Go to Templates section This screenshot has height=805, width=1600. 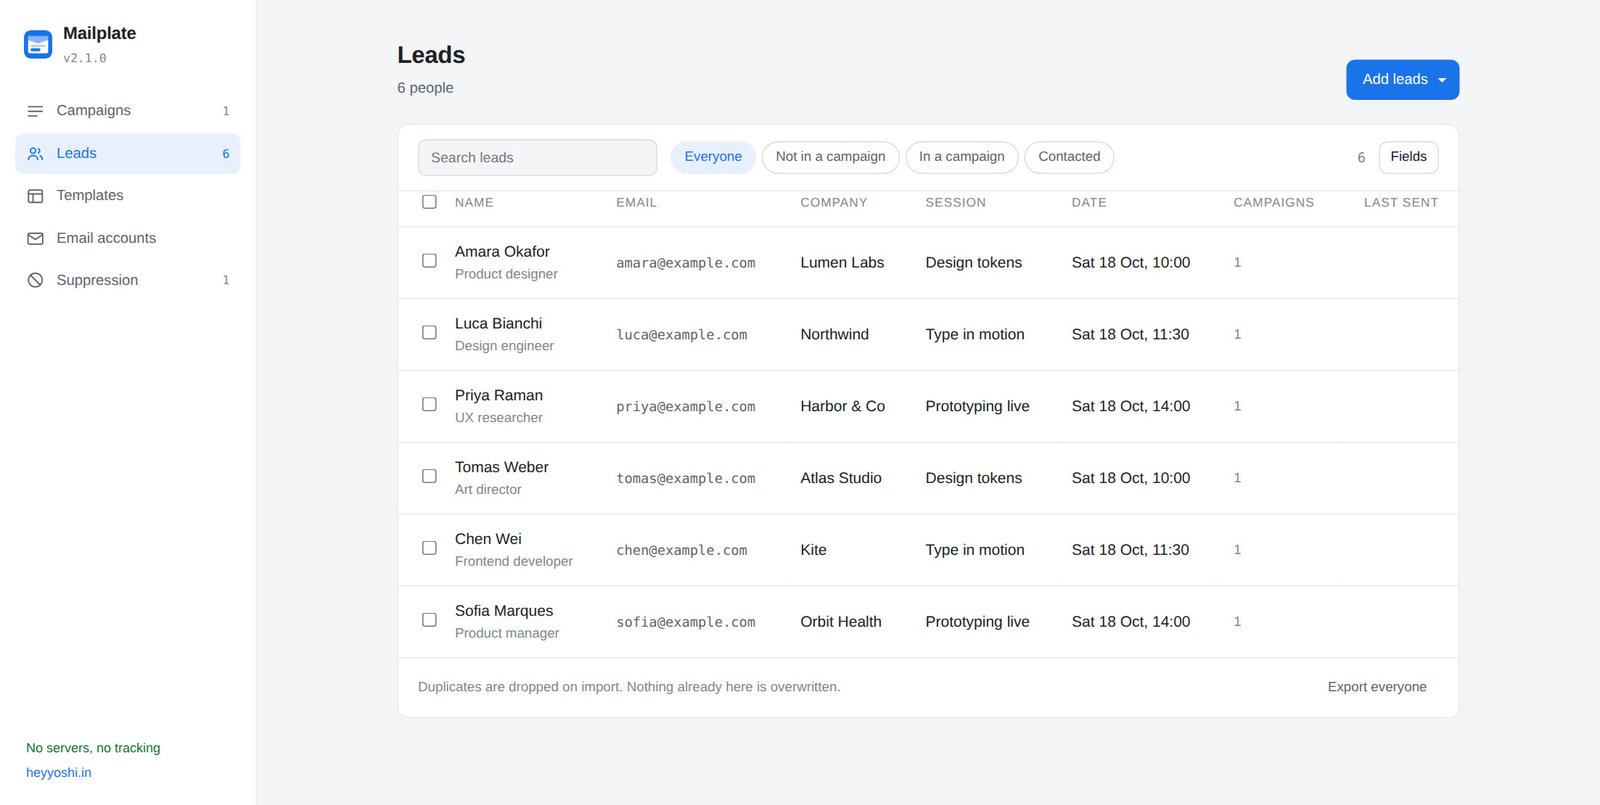(128, 196)
